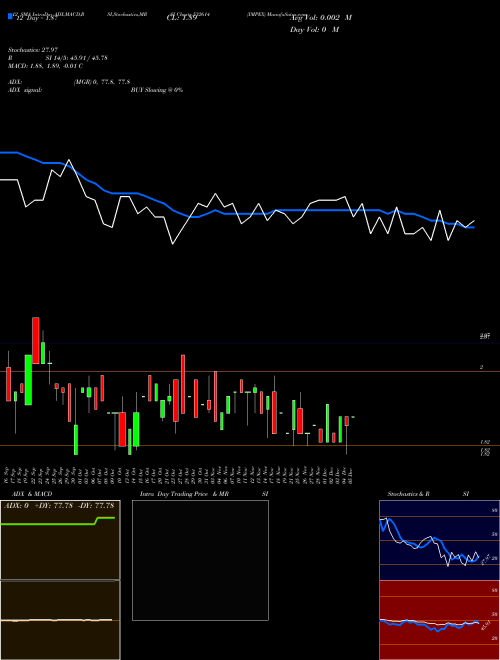The height and width of the screenshot is (660, 500).
Task: Click the 'BUY Slowing @ 0%' signal text
Action: [x=157, y=90]
